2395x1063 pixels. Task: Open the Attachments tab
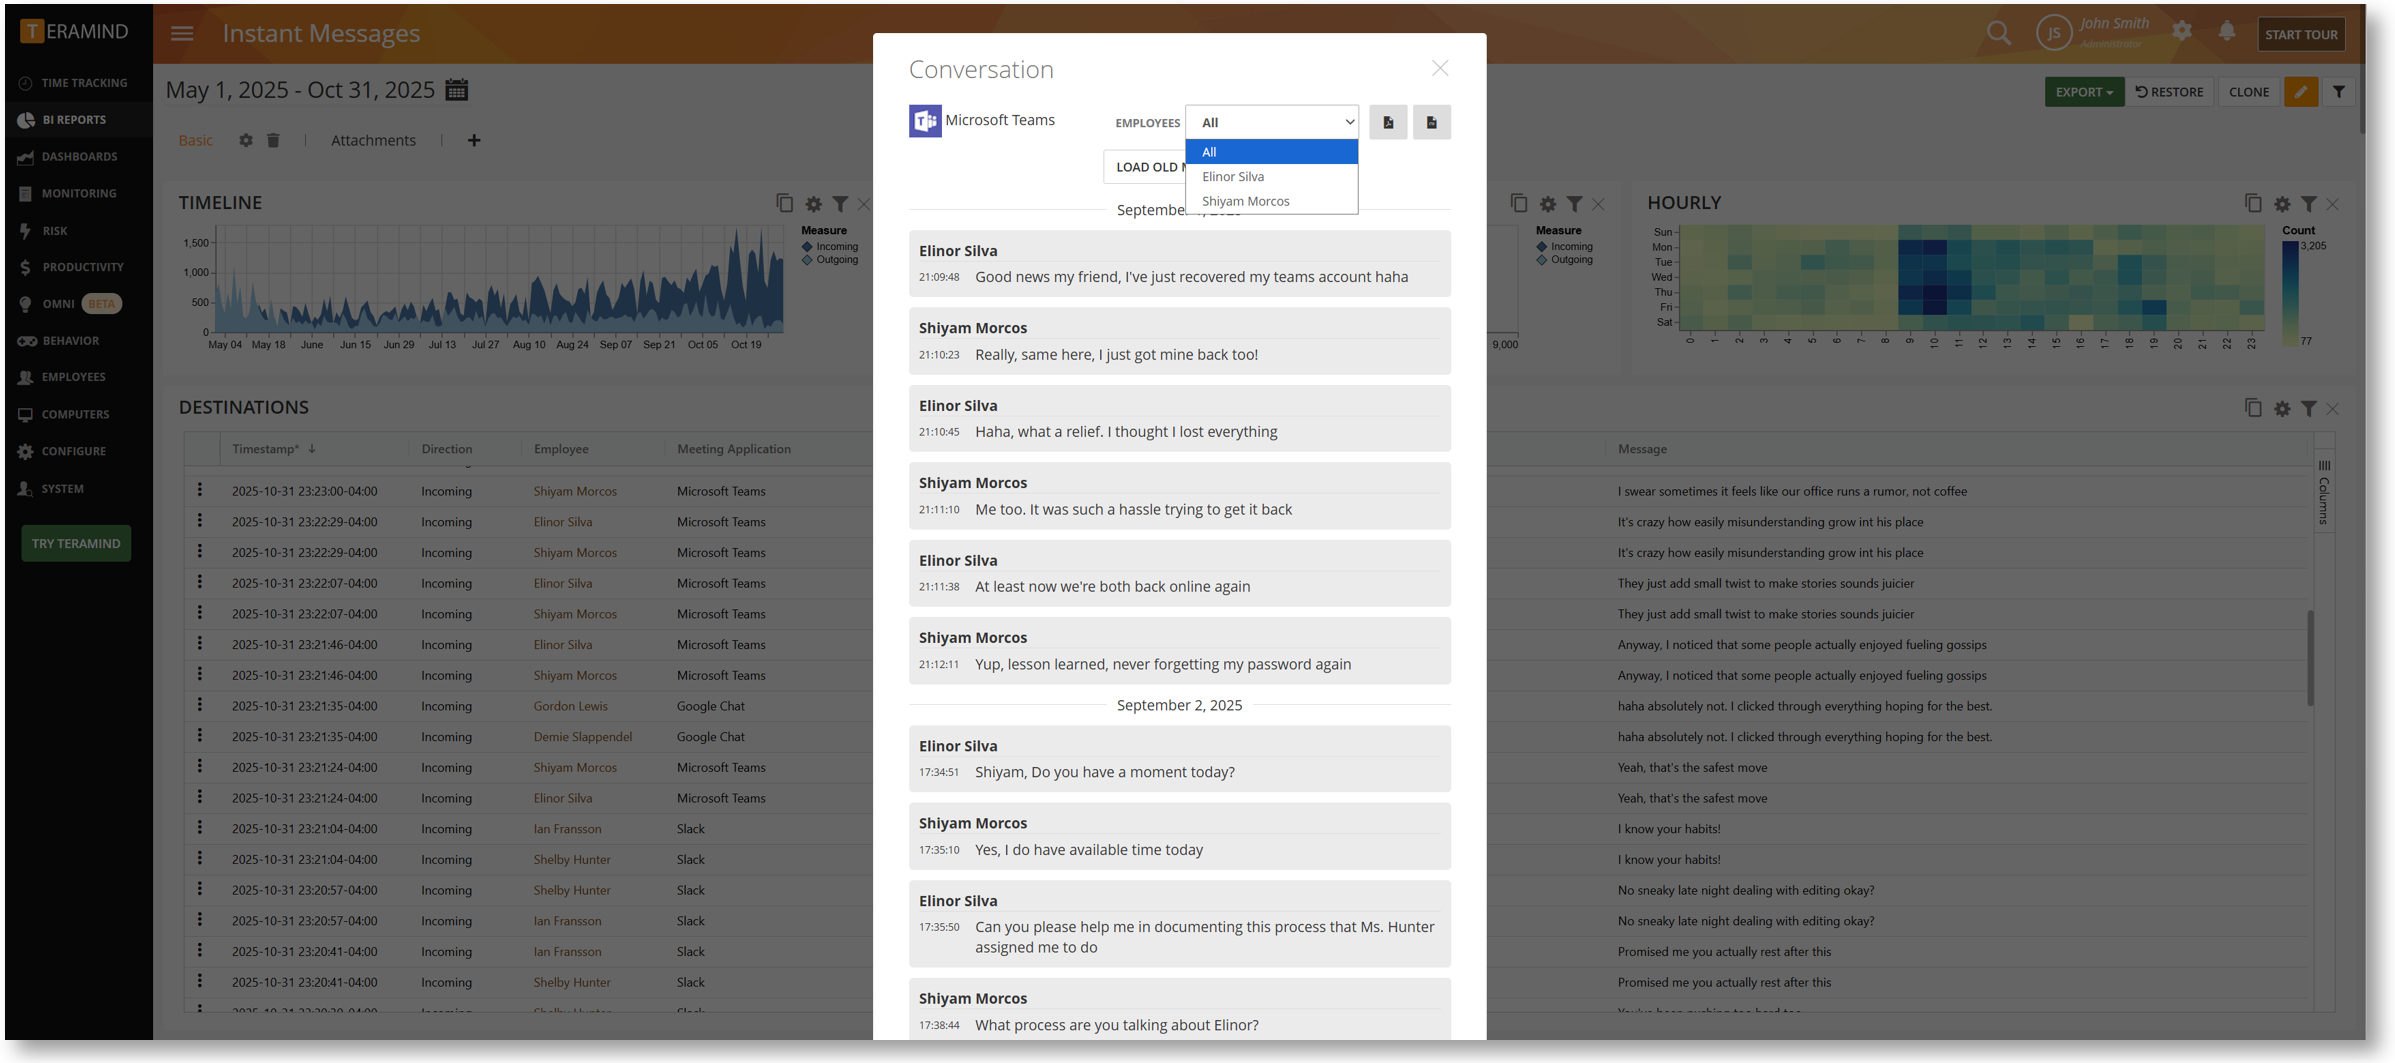[373, 140]
